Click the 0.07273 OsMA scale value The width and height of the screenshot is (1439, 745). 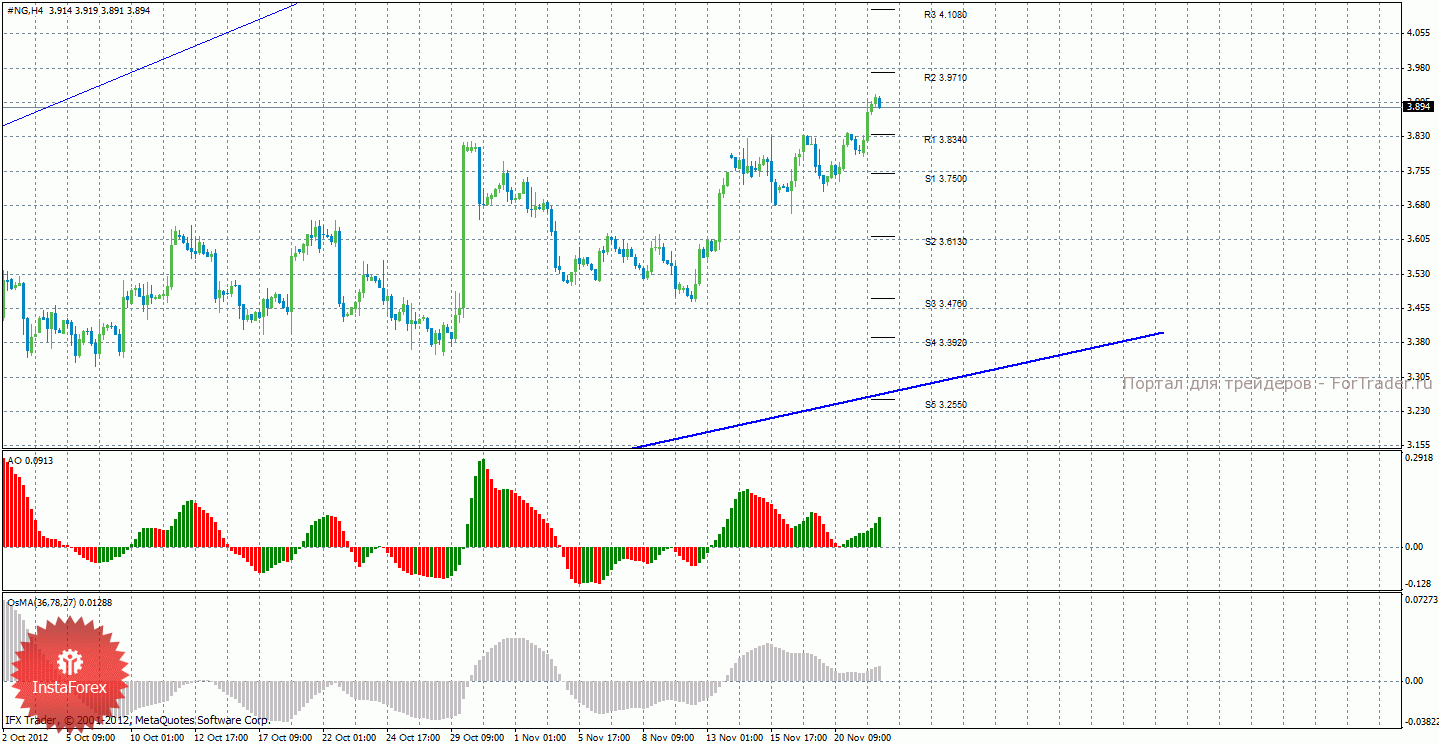point(1422,600)
